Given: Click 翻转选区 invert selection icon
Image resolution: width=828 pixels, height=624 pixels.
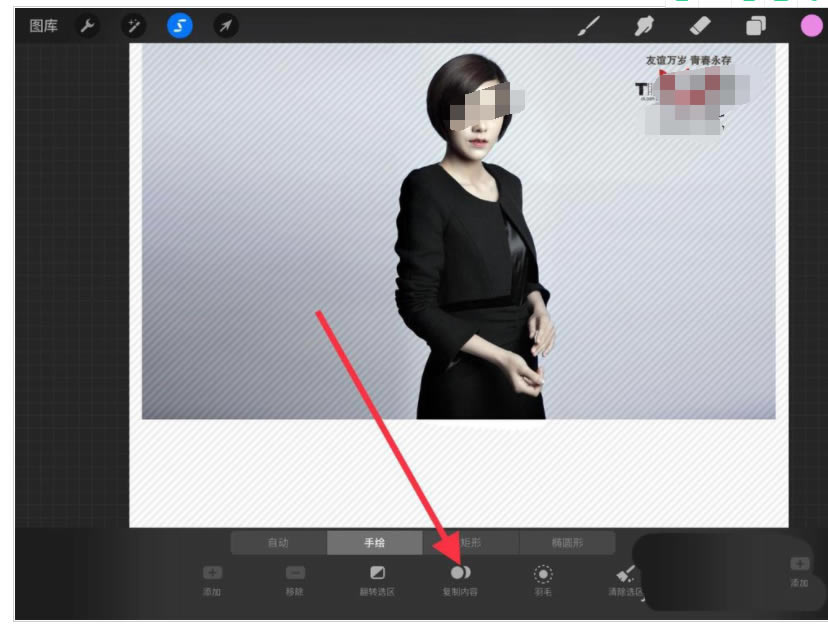Looking at the screenshot, I should click(378, 573).
